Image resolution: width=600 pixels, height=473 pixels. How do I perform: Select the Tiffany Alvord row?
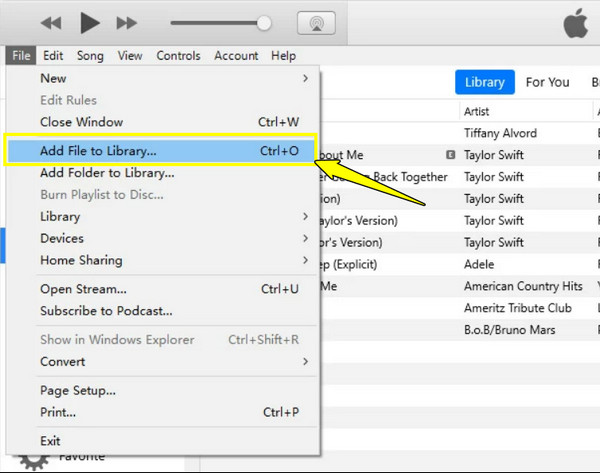[460, 133]
